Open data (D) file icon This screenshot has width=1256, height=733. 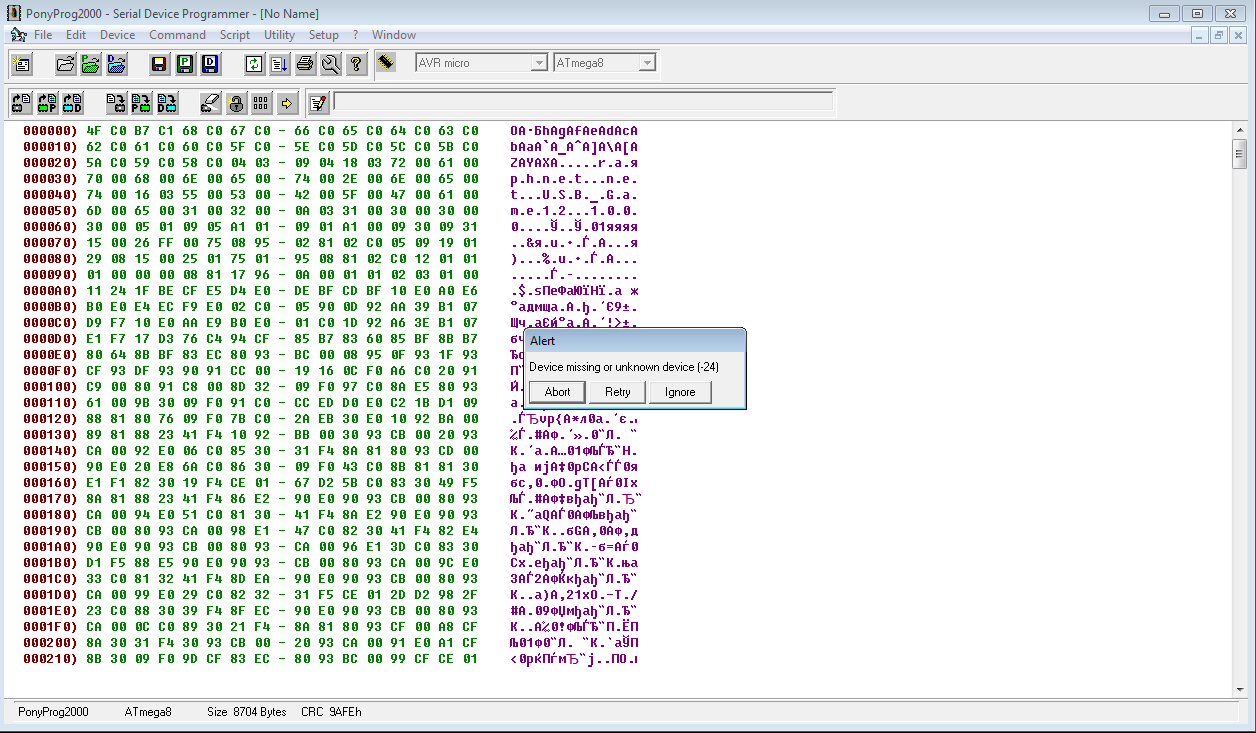point(116,64)
